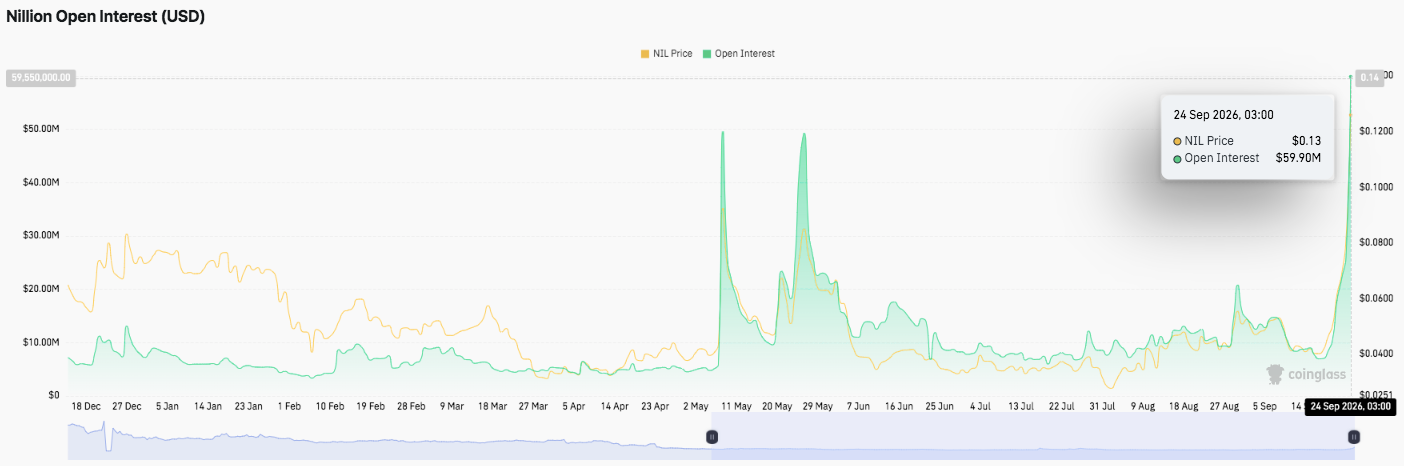Click the green Open Interest legend swatch
This screenshot has height=466, width=1404.
click(x=708, y=54)
